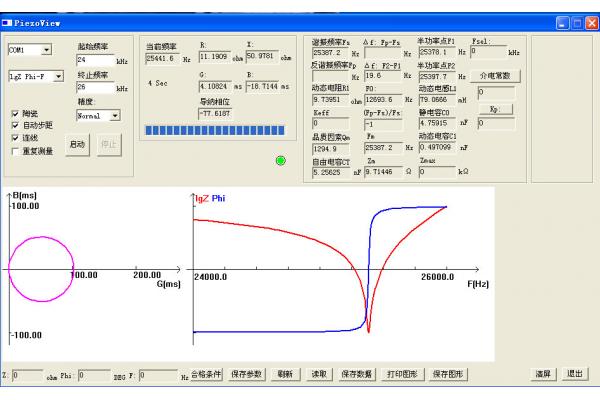Open the COM1 port dropdown
The image size is (600, 400).
coord(30,50)
